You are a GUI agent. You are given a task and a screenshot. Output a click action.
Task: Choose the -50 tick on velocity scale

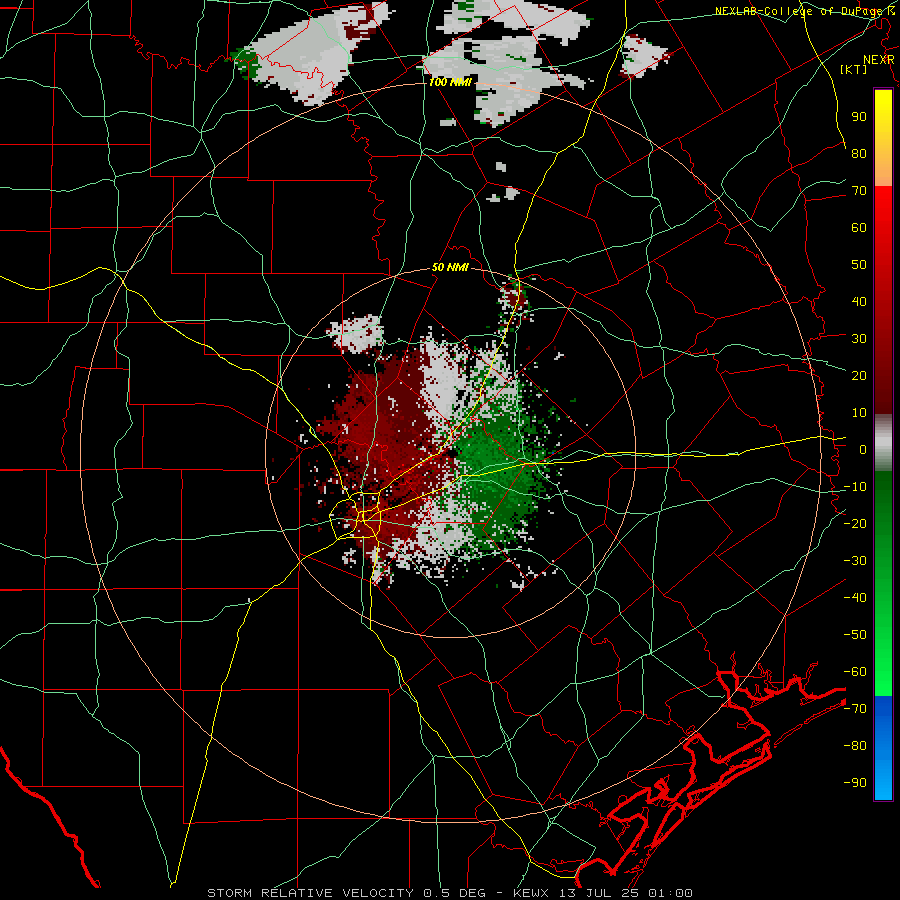pos(855,634)
